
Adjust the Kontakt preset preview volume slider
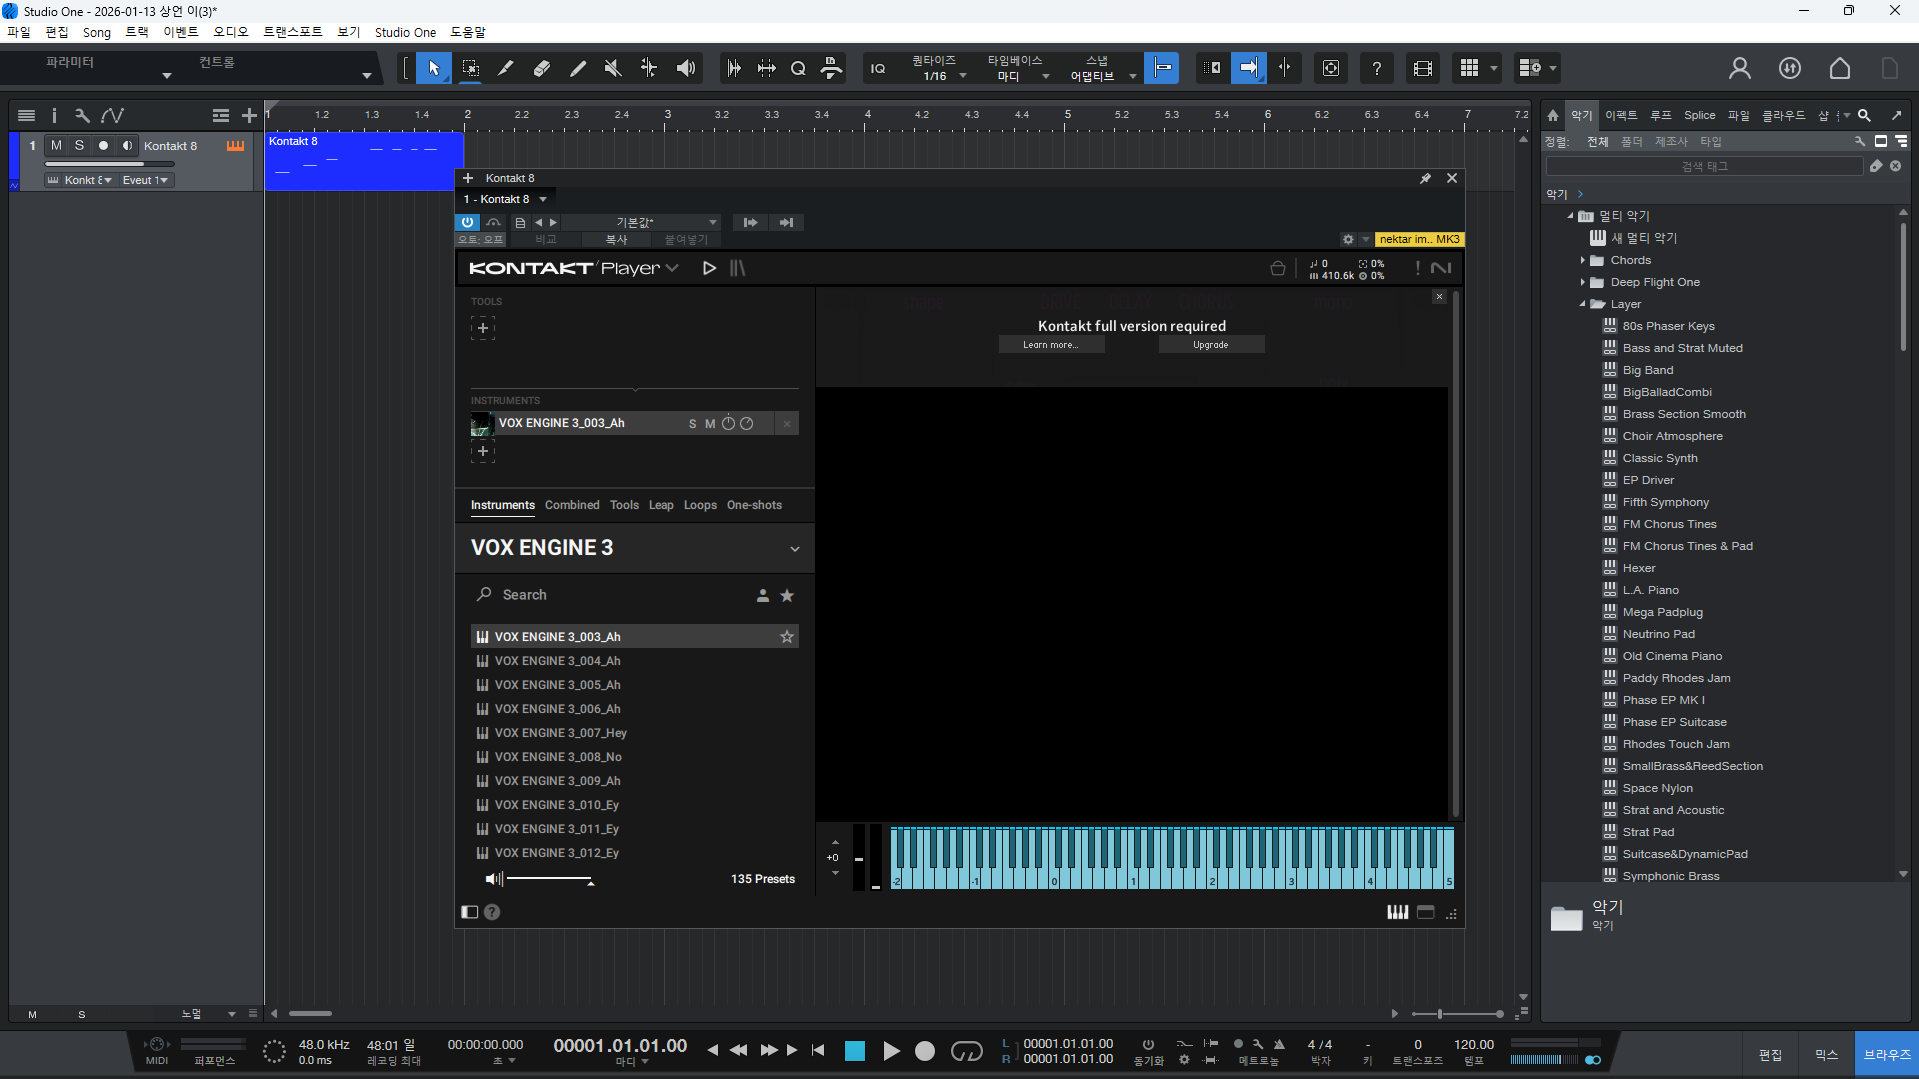click(550, 879)
